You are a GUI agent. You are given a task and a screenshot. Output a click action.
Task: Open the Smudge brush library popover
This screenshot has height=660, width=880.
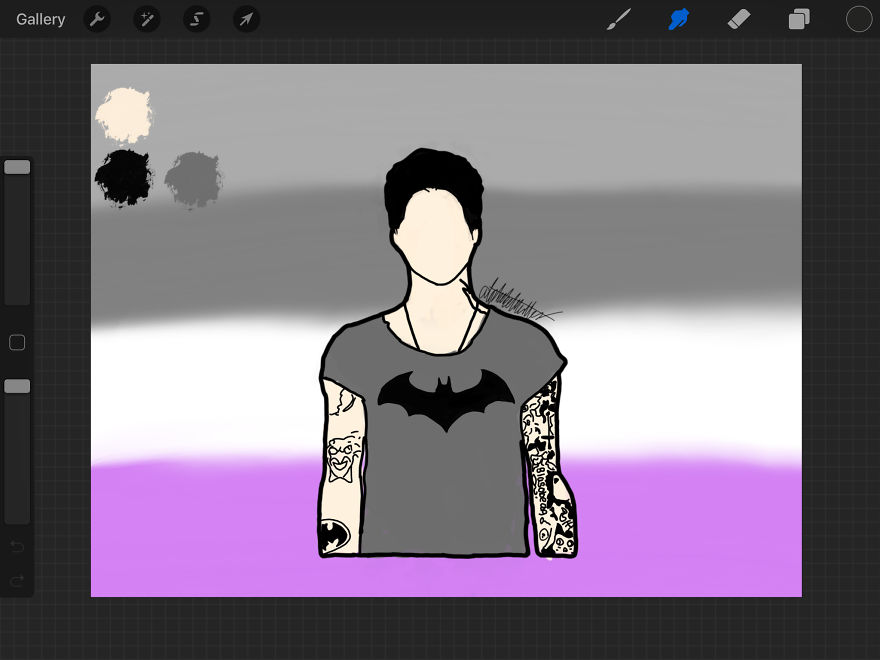click(x=679, y=19)
